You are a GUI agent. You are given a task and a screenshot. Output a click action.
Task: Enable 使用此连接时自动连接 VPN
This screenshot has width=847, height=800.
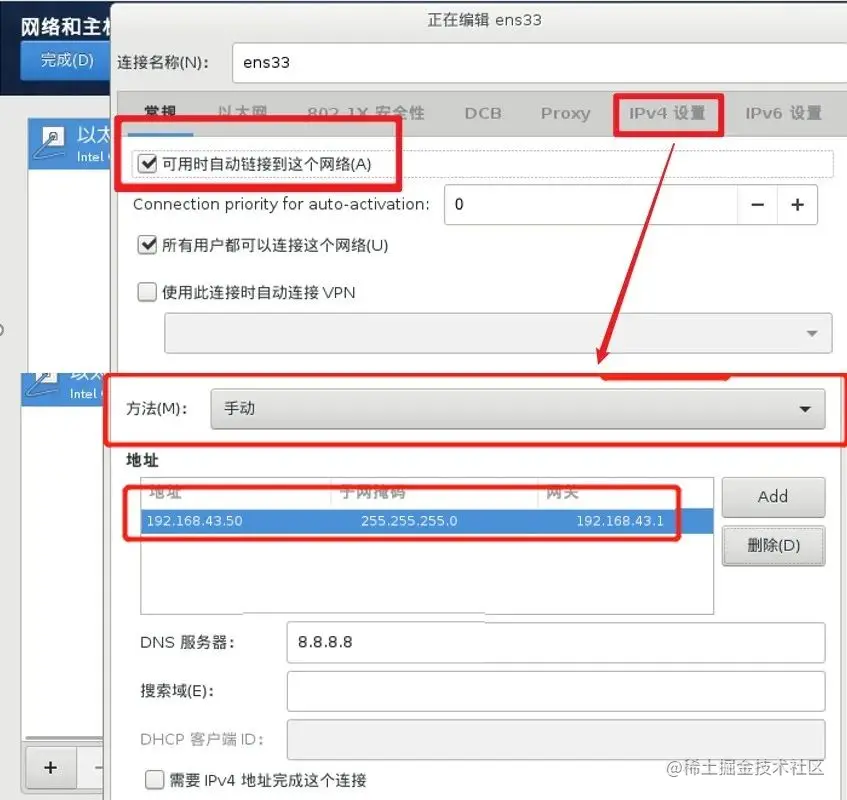click(x=147, y=291)
